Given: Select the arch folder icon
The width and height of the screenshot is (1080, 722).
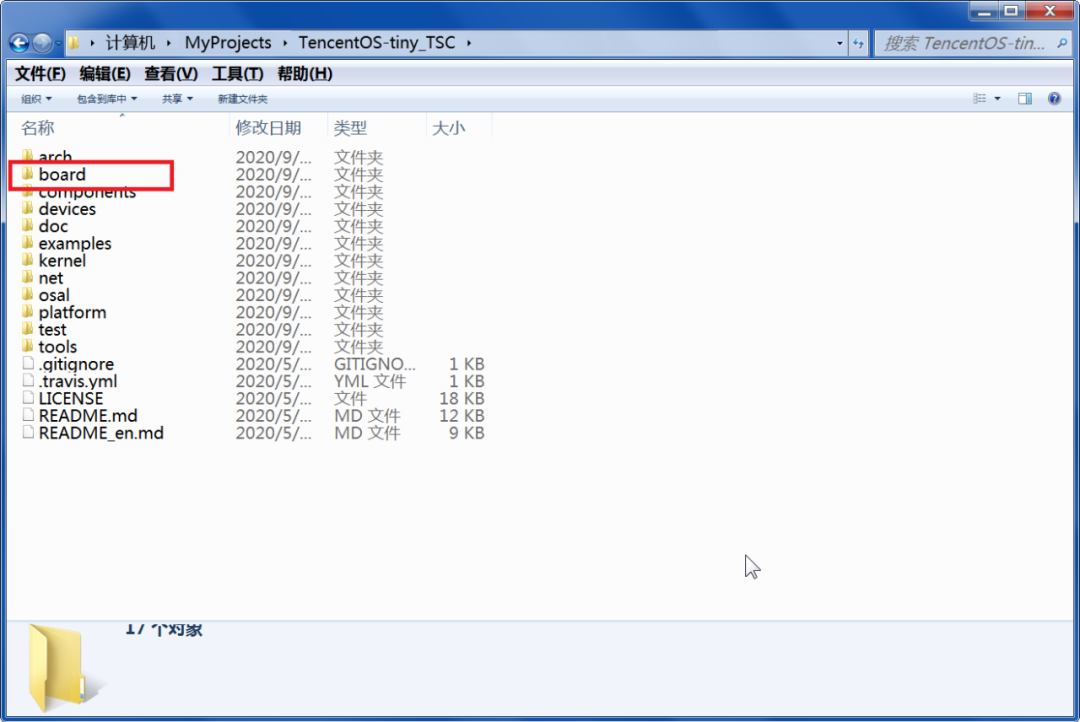Looking at the screenshot, I should (28, 156).
